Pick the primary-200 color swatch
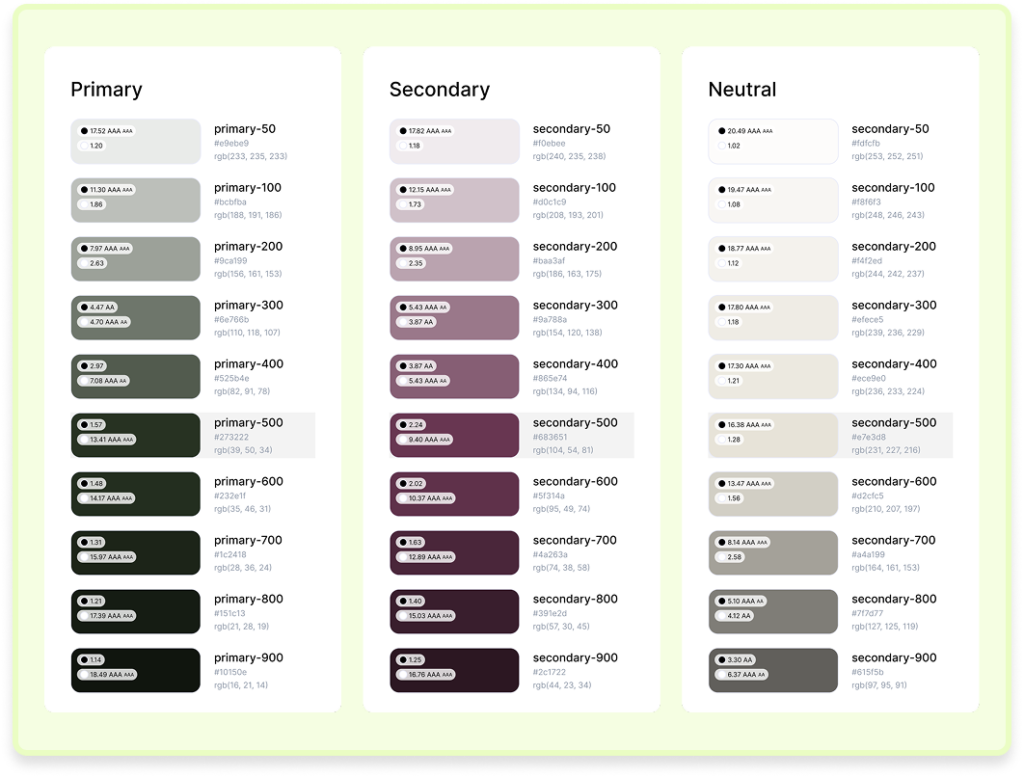 pos(136,259)
